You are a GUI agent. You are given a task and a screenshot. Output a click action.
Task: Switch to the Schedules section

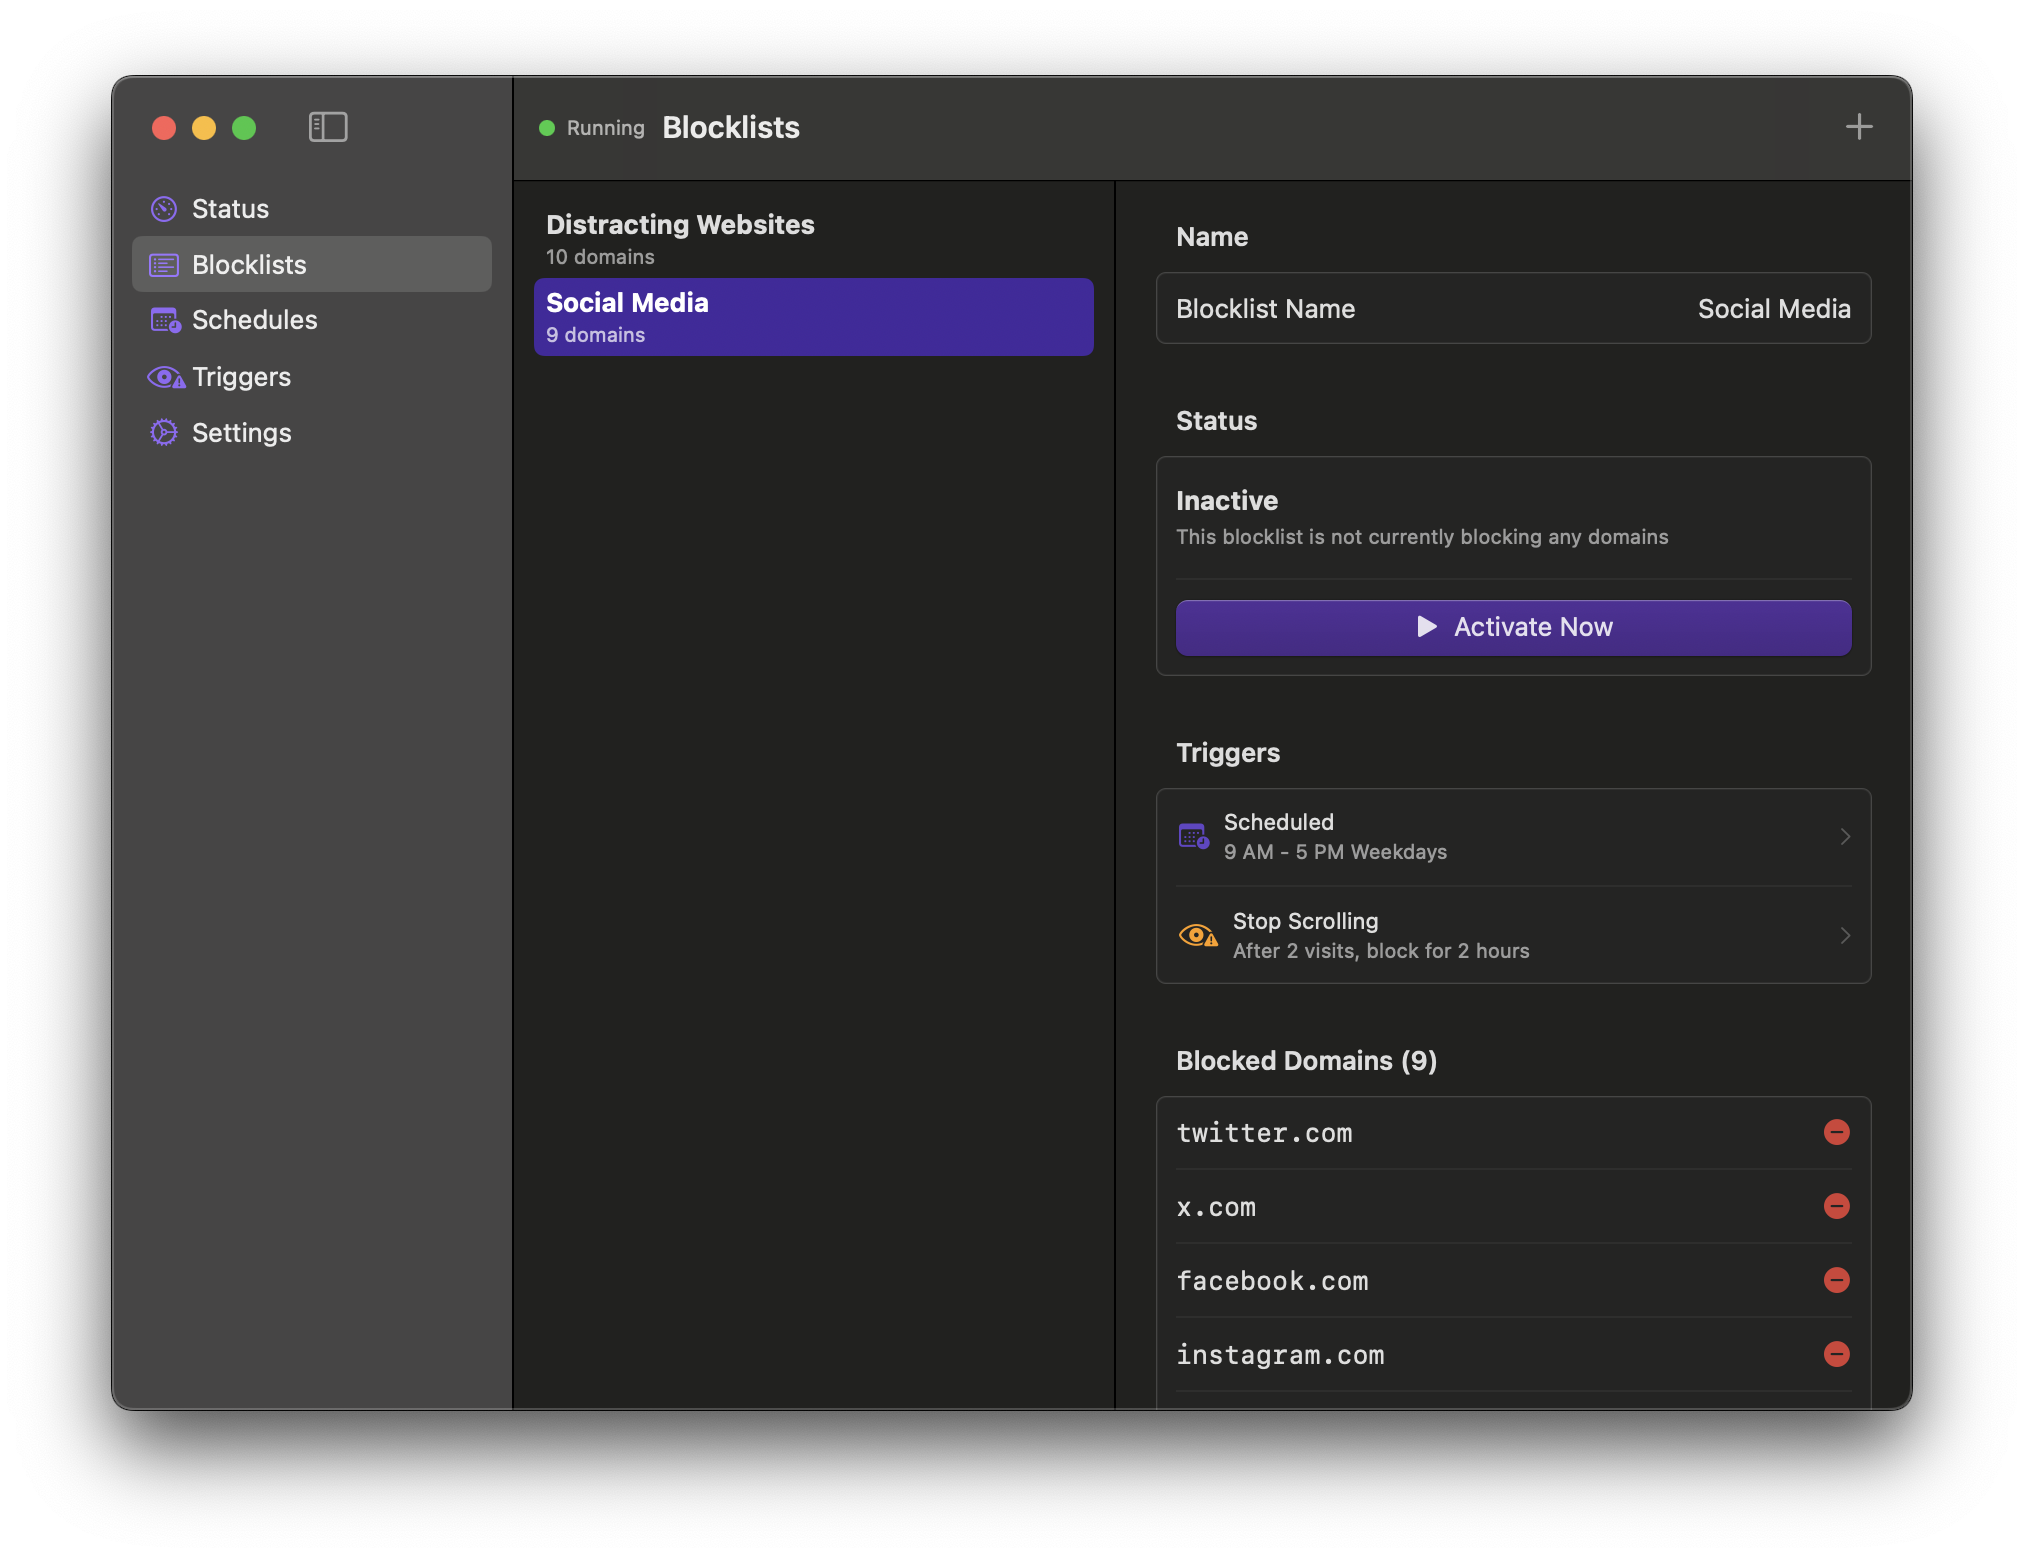point(256,320)
